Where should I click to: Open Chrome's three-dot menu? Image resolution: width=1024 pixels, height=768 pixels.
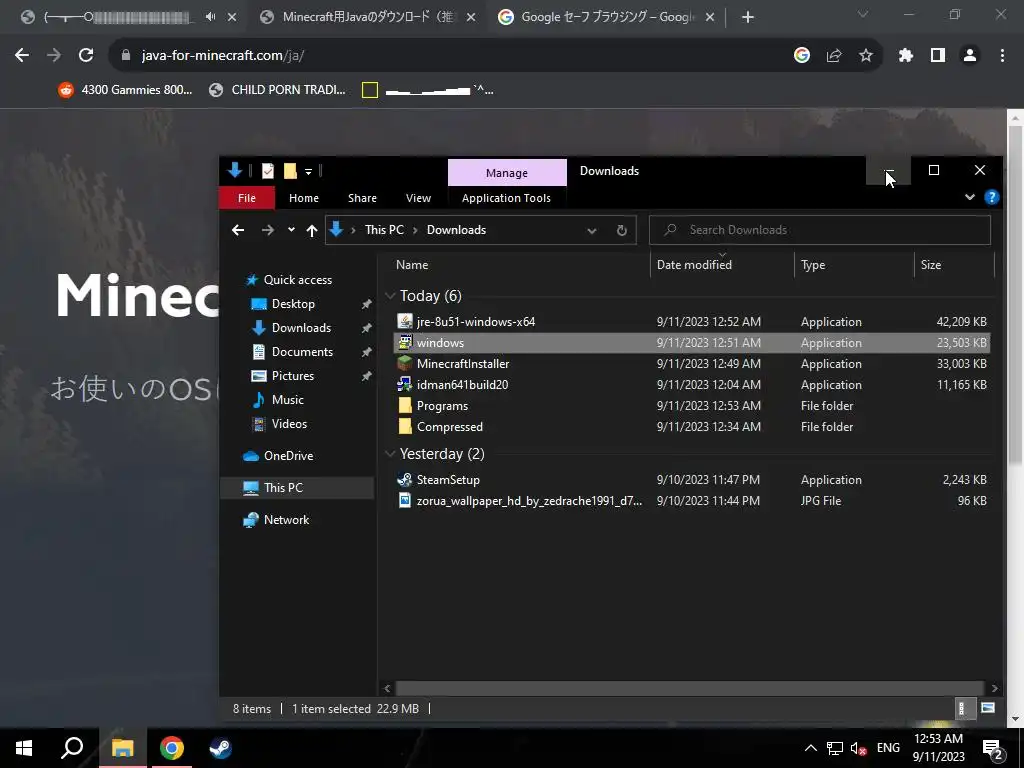click(1002, 56)
